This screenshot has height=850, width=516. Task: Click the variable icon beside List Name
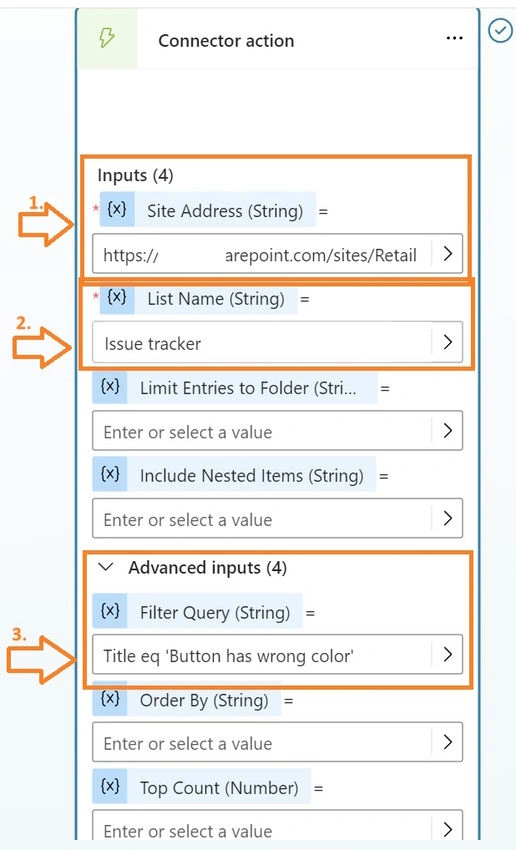click(117, 297)
